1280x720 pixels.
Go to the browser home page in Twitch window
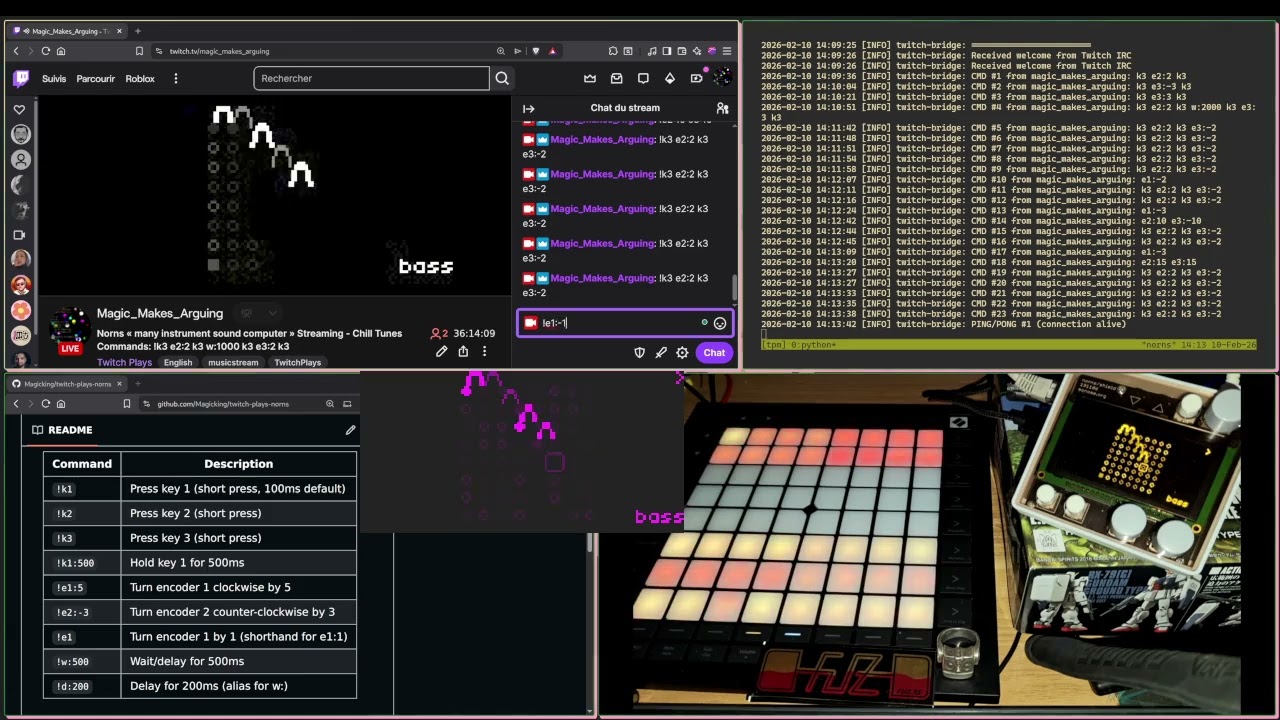point(61,51)
